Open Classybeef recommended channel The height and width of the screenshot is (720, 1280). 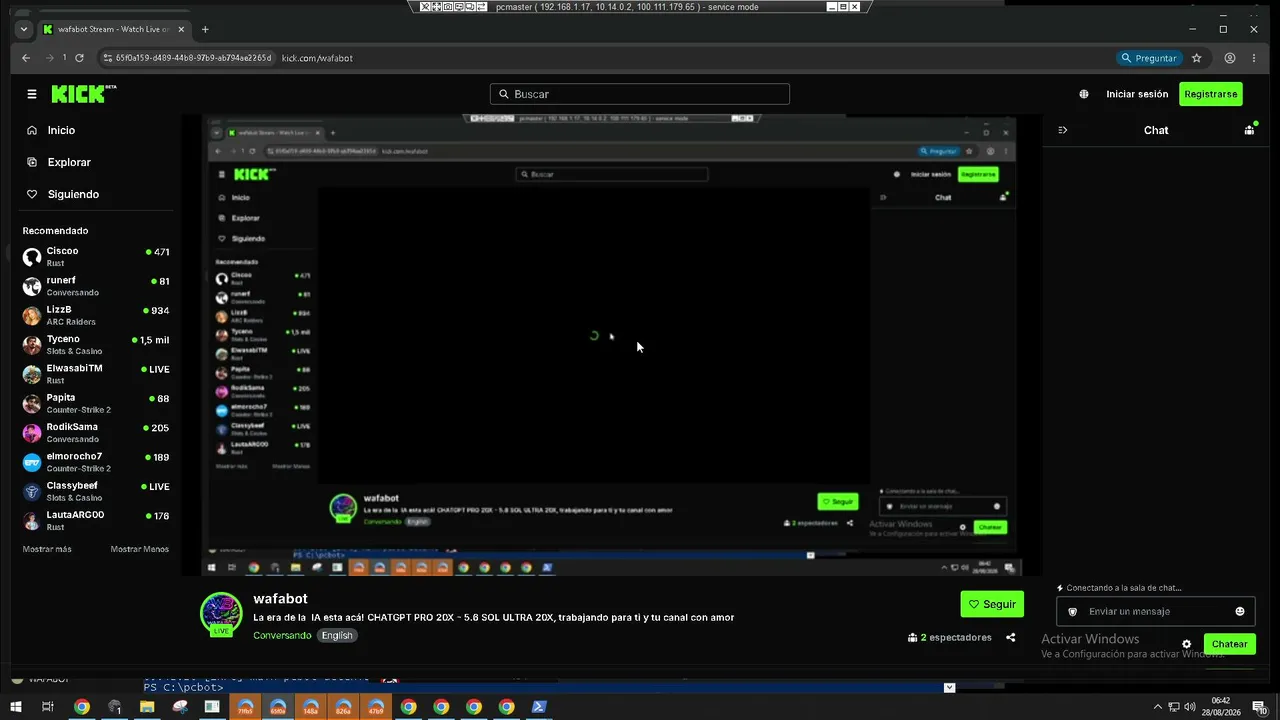coord(96,491)
